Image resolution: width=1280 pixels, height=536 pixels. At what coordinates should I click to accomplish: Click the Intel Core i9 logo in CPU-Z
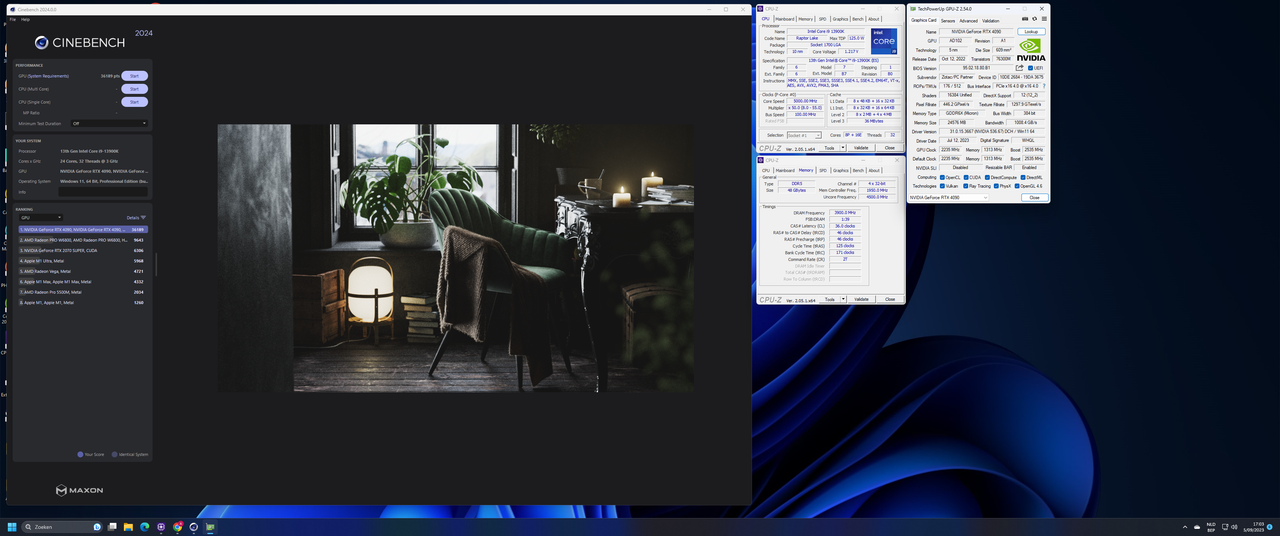884,41
